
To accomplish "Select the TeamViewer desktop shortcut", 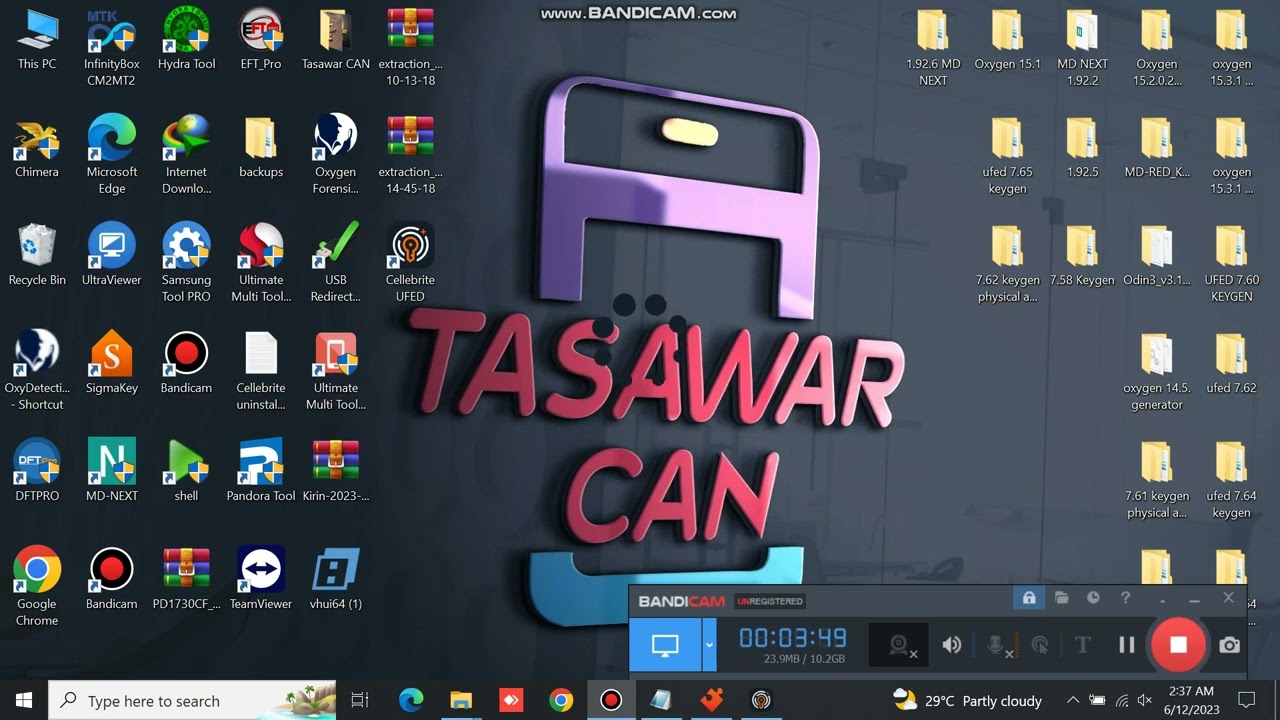I will click(x=261, y=580).
